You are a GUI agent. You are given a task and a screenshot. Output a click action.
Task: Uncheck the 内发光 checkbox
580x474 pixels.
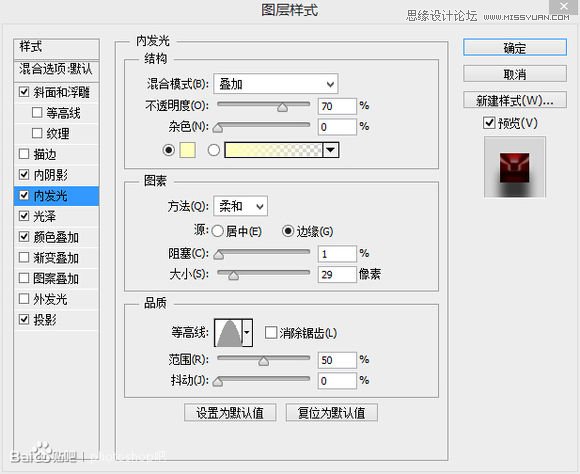coord(24,195)
